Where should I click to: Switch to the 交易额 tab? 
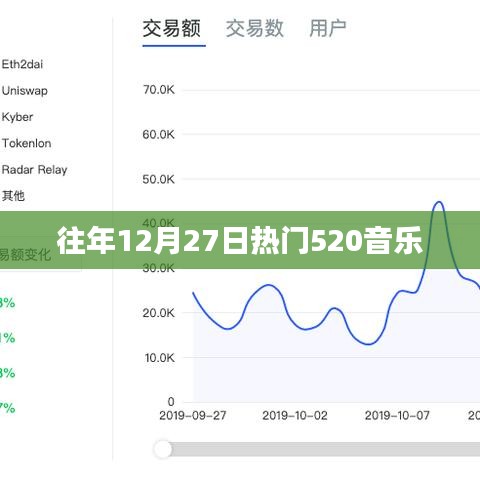coord(172,28)
